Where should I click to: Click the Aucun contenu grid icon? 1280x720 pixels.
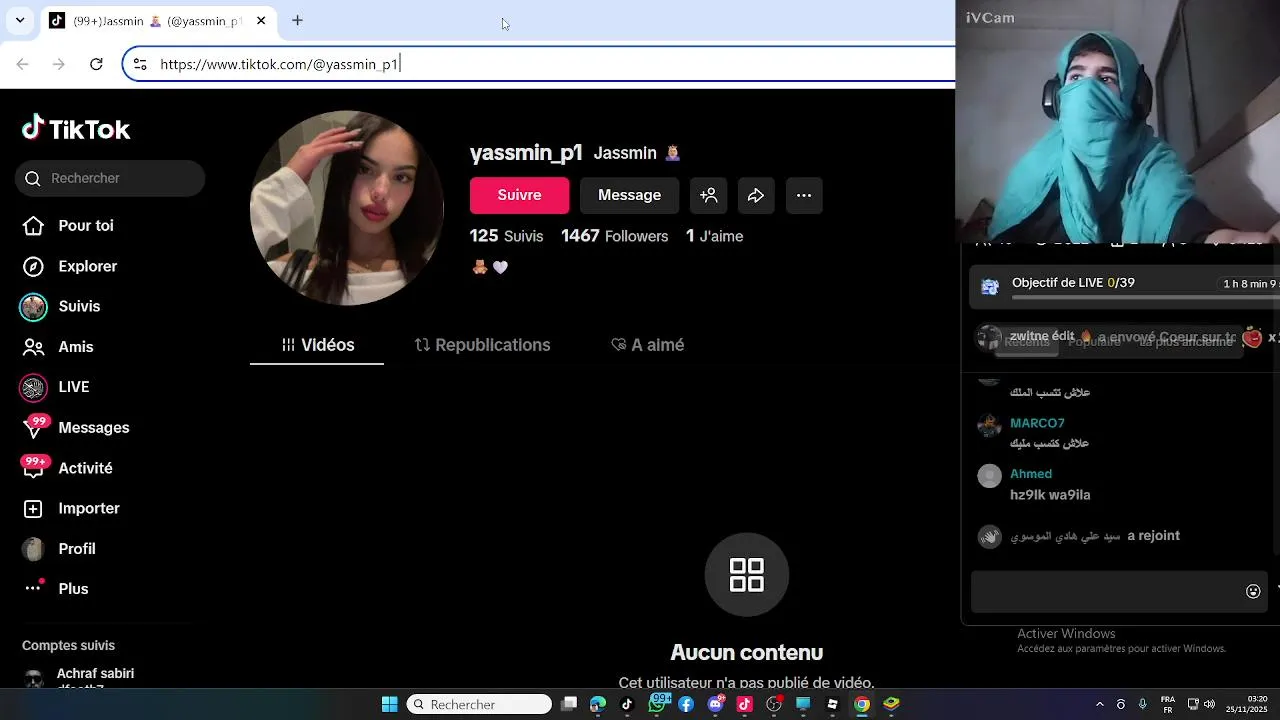click(x=747, y=575)
